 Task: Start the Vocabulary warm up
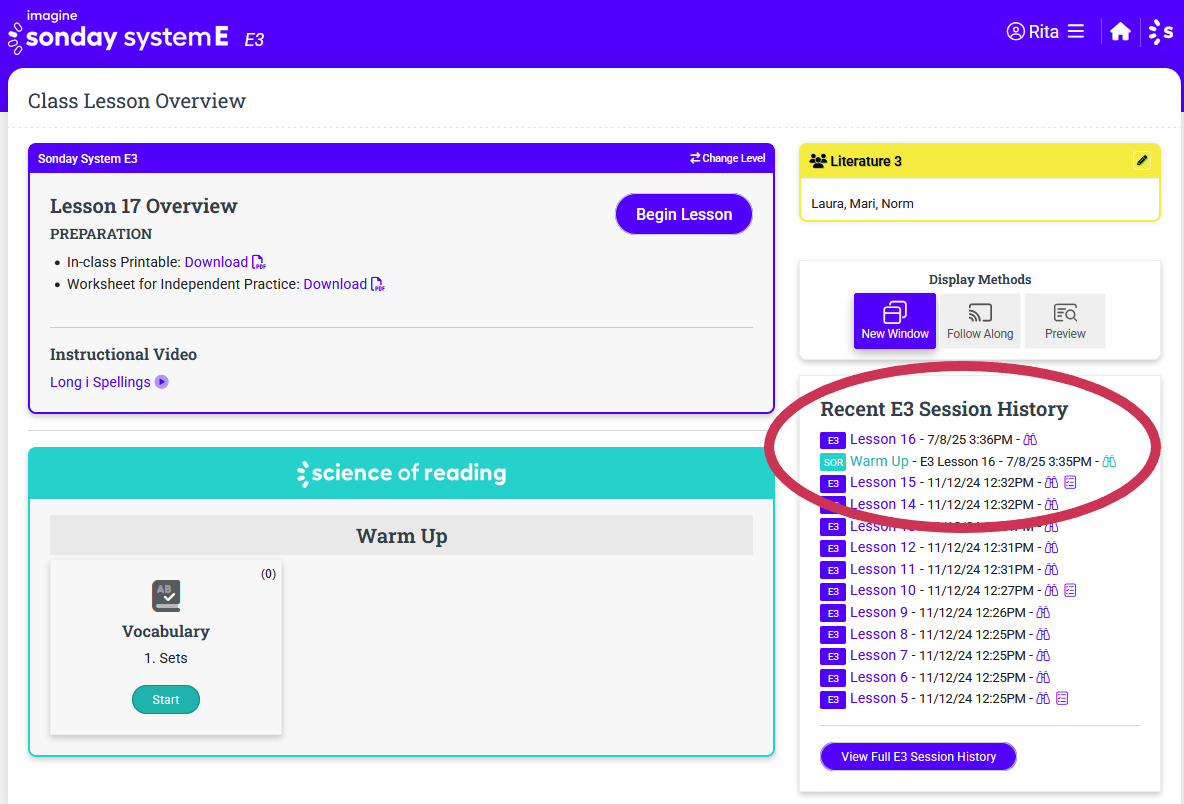click(166, 700)
